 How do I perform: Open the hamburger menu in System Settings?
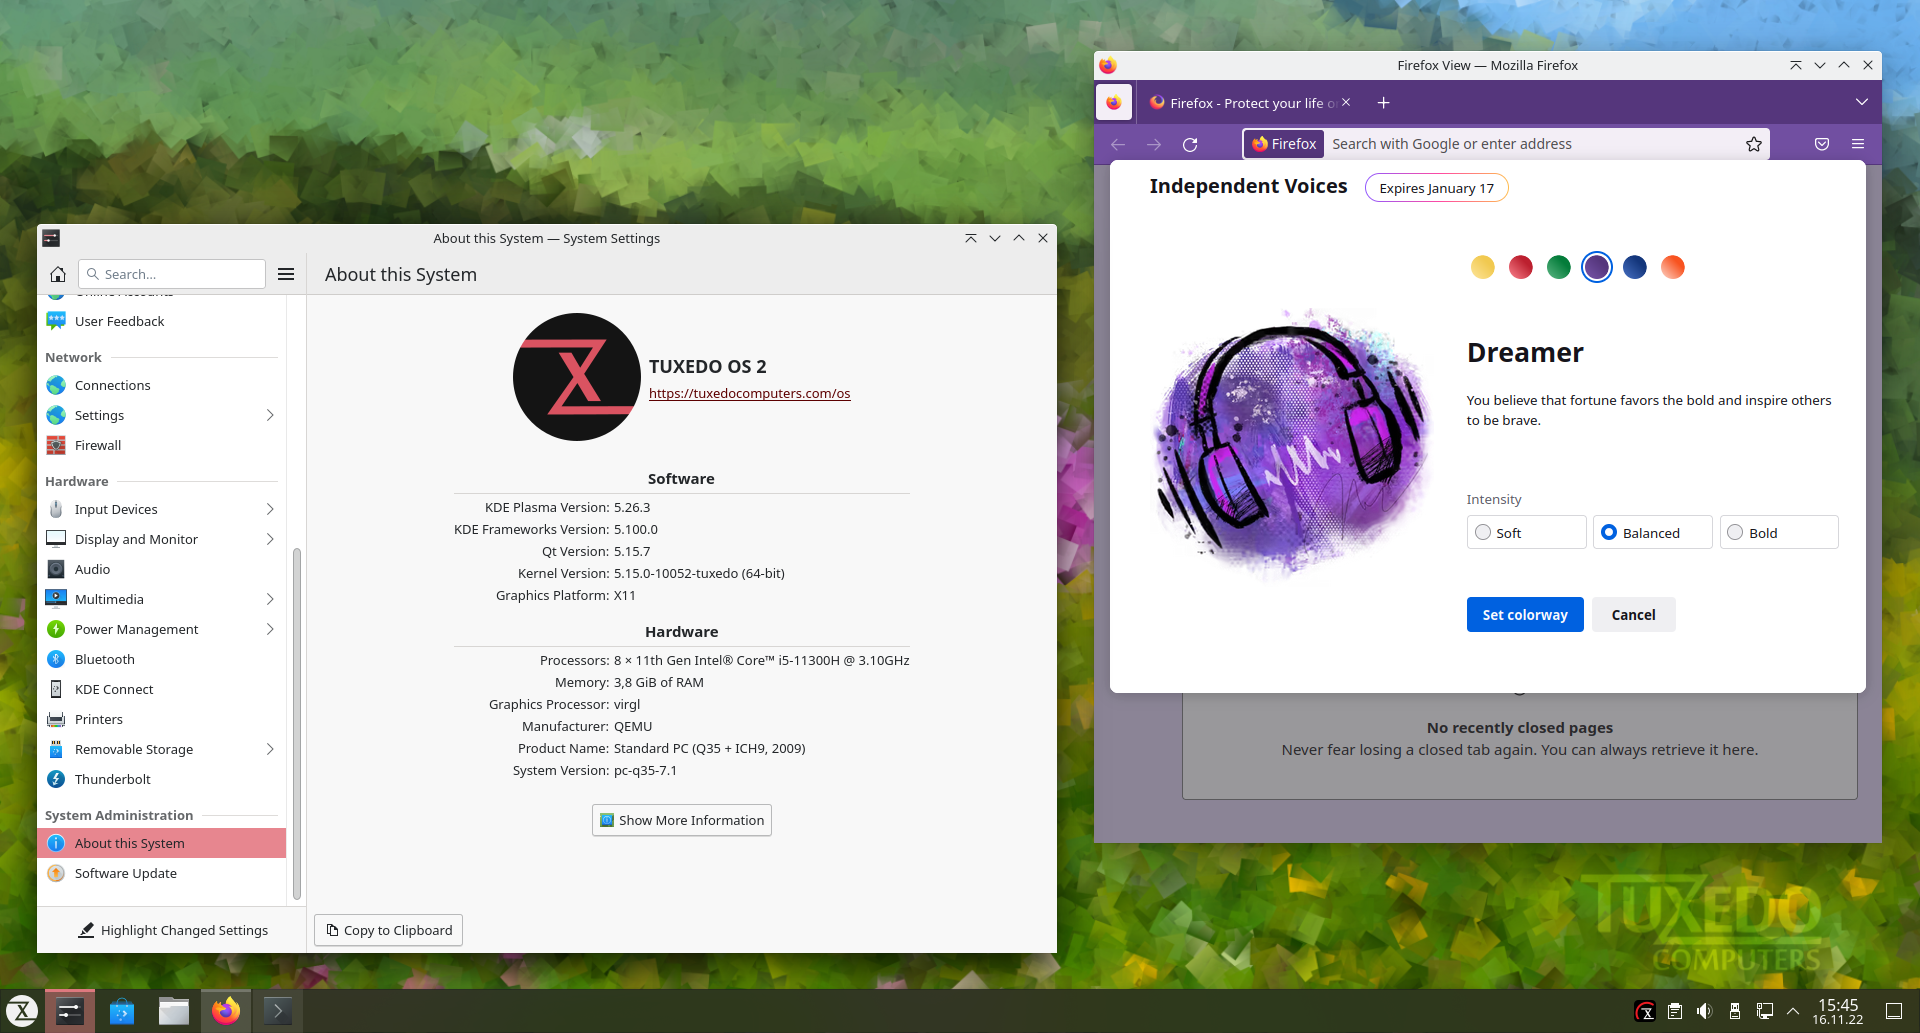(286, 274)
